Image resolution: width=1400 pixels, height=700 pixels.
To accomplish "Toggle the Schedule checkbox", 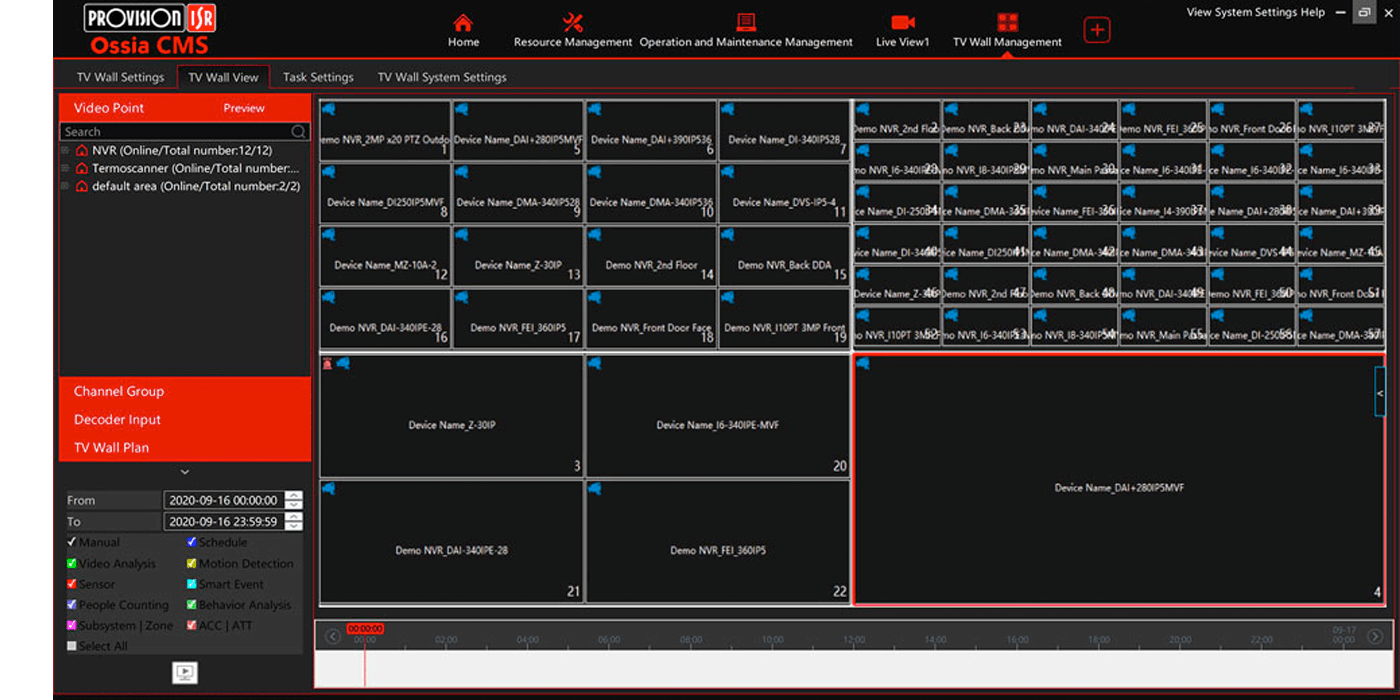I will click(192, 542).
